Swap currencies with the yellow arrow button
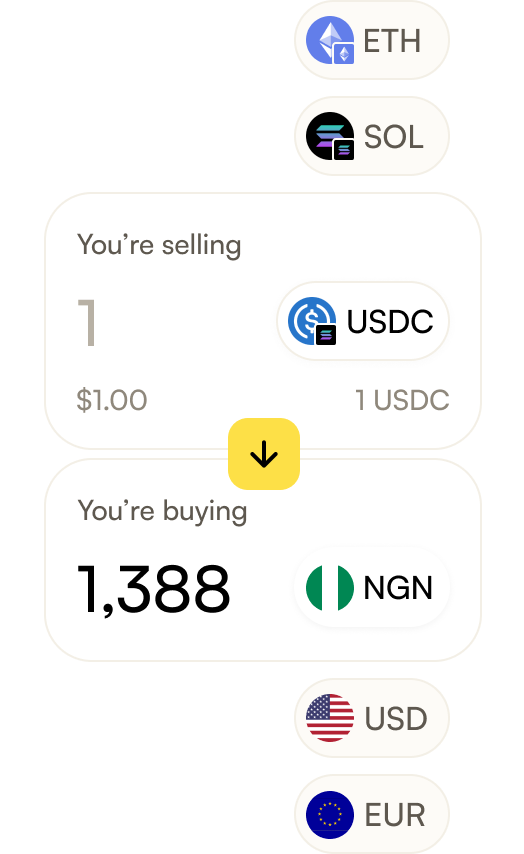 (264, 454)
